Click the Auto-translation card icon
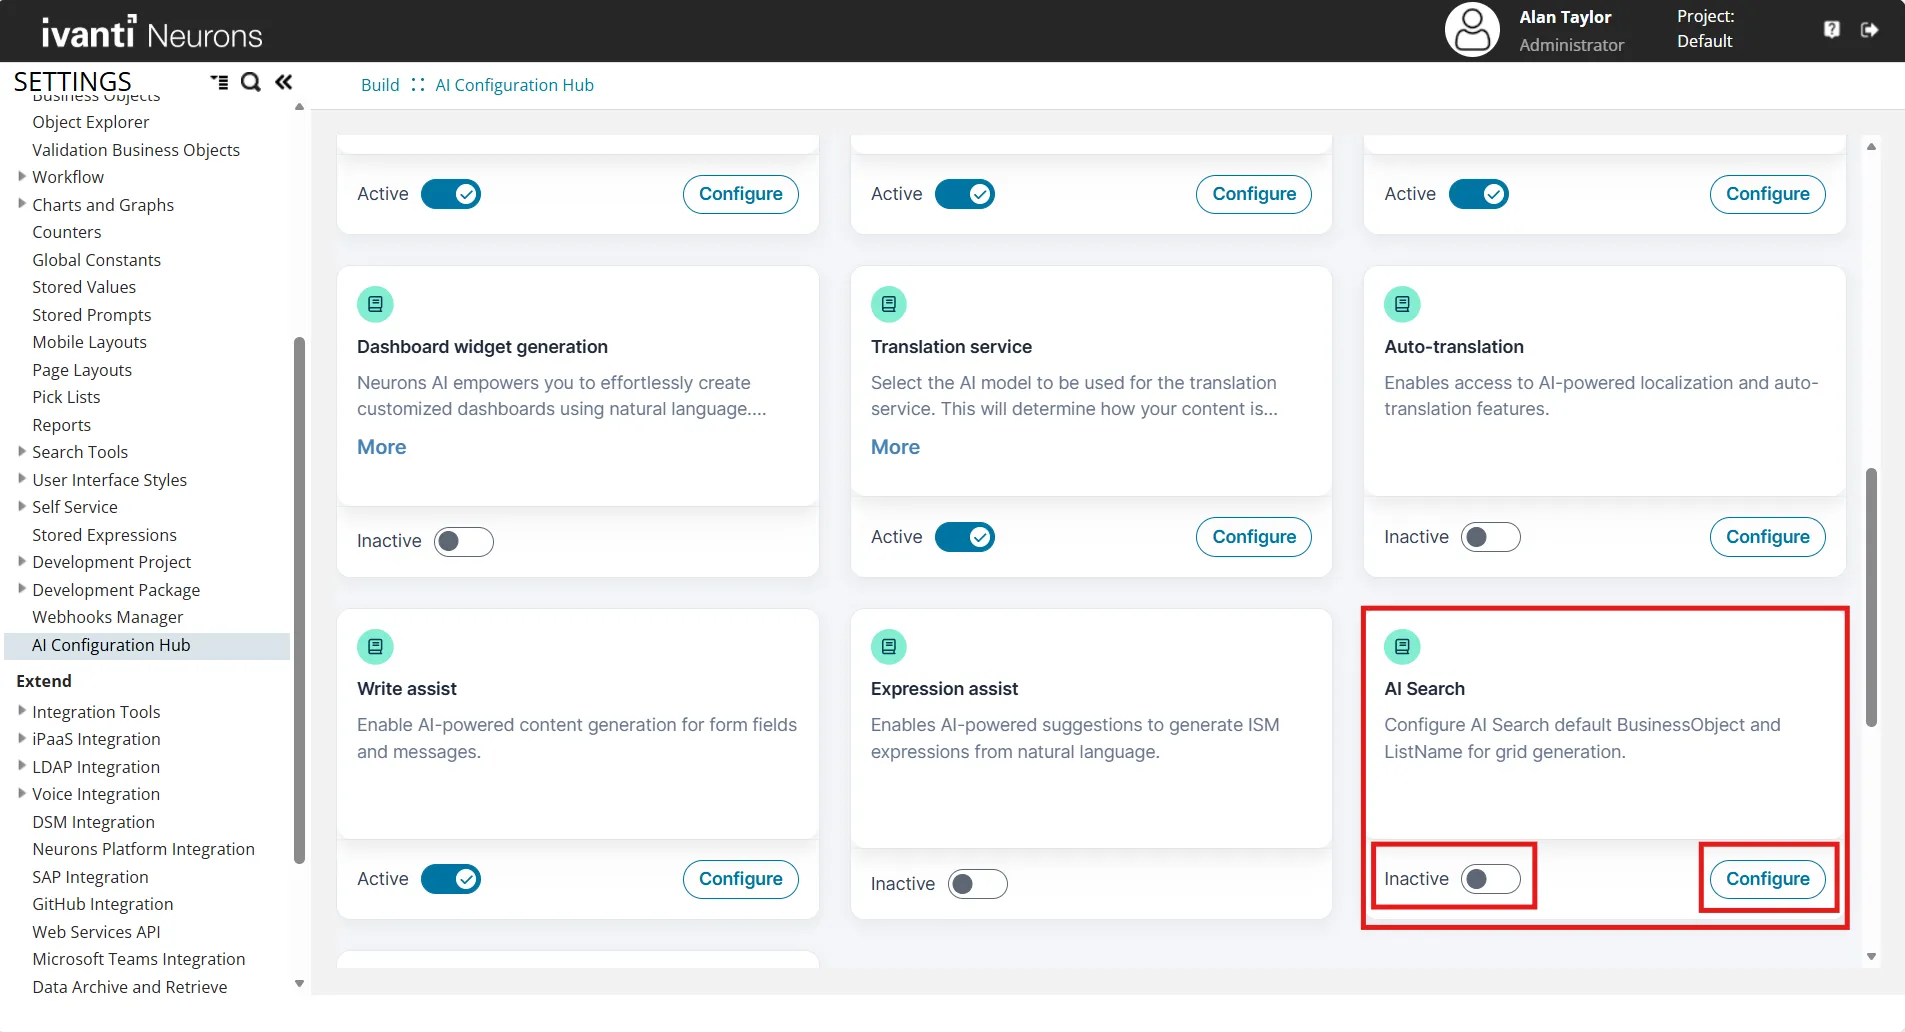 (x=1402, y=304)
